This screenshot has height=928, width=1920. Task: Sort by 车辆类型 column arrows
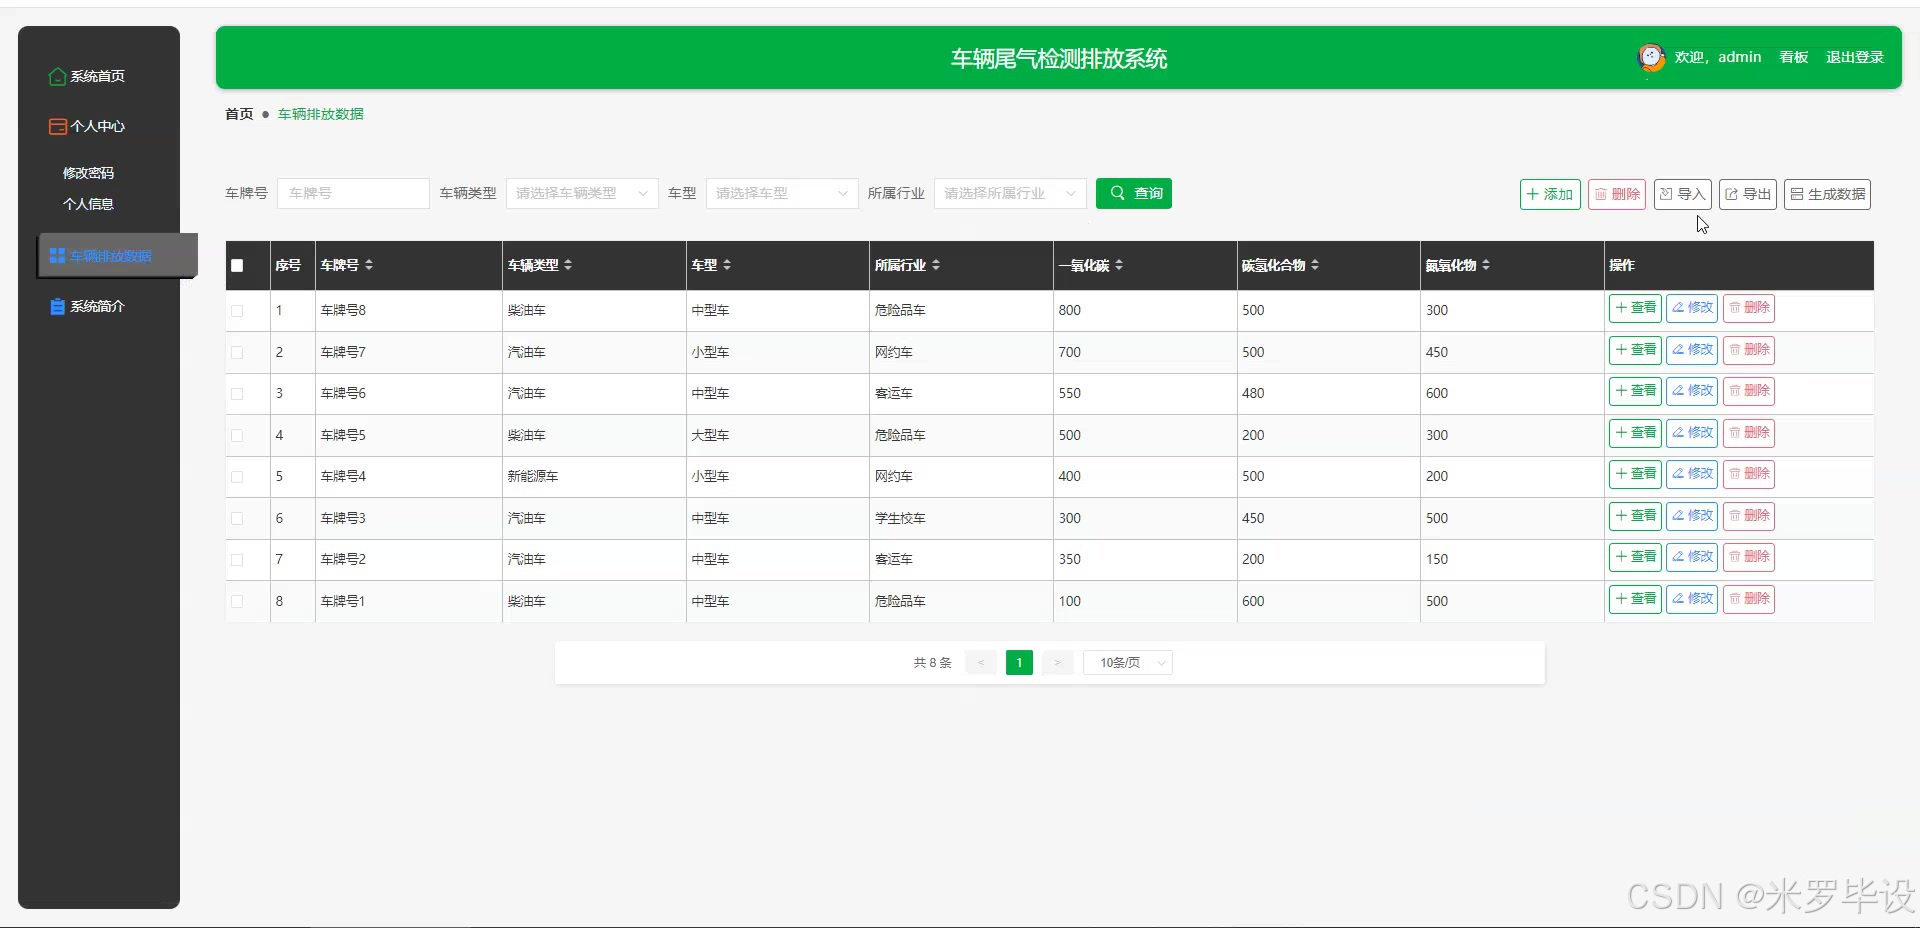tap(568, 265)
